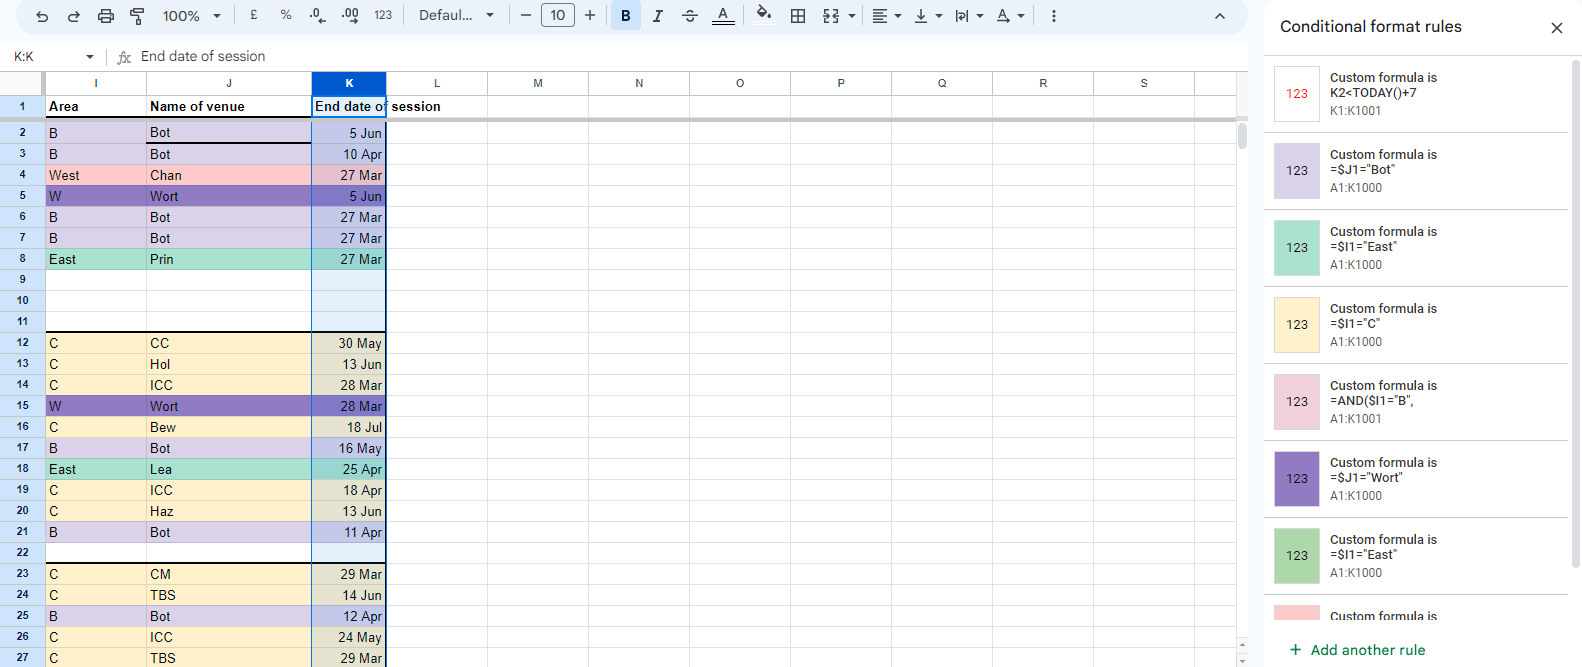Click date cell 30 May
The height and width of the screenshot is (667, 1582).
[x=349, y=343]
